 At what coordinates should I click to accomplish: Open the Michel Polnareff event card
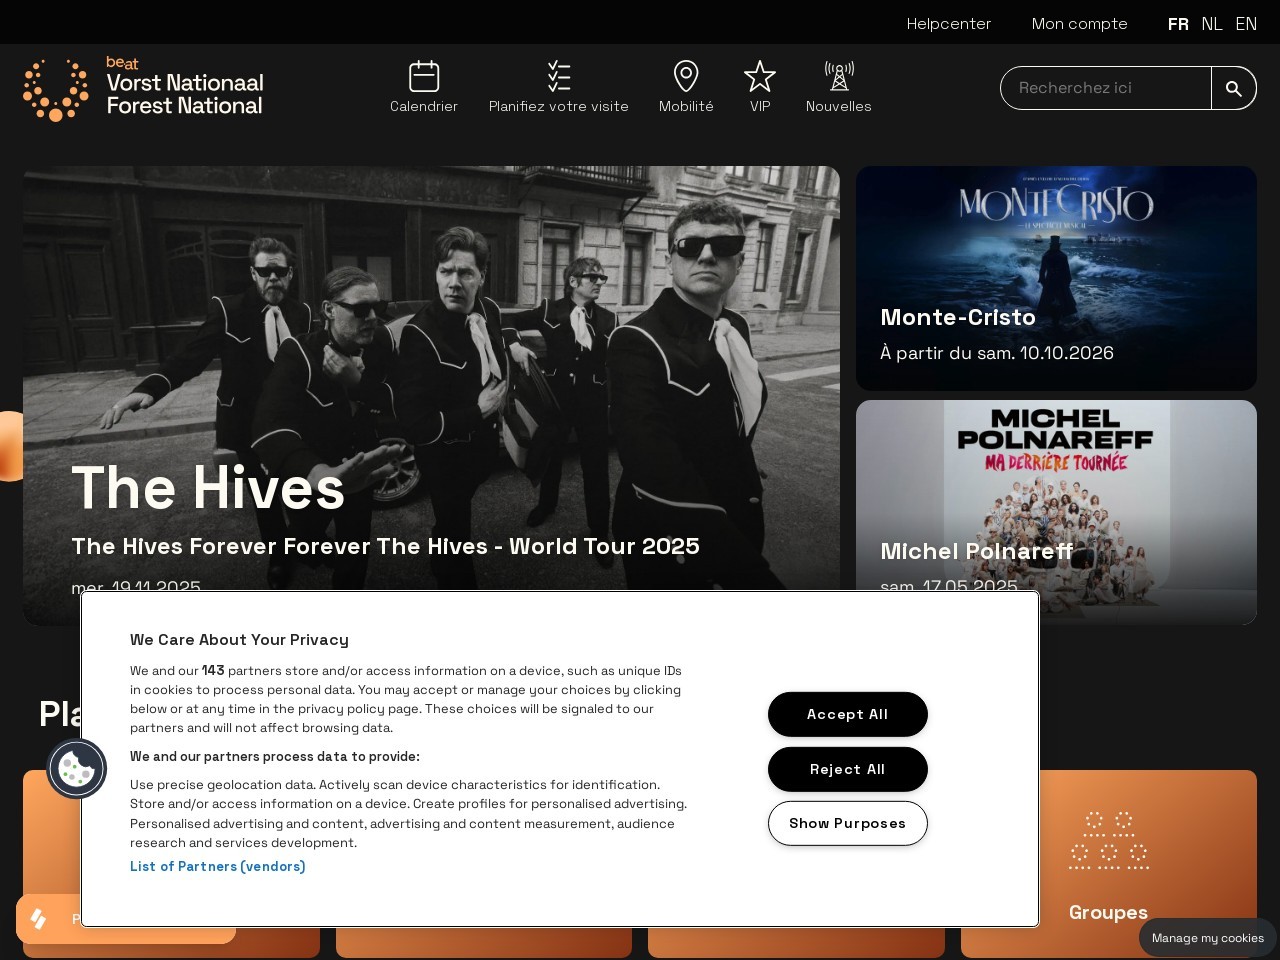click(x=1056, y=512)
